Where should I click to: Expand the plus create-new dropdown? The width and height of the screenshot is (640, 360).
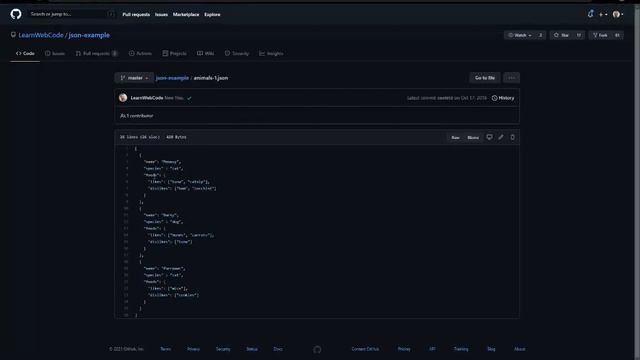coord(603,14)
